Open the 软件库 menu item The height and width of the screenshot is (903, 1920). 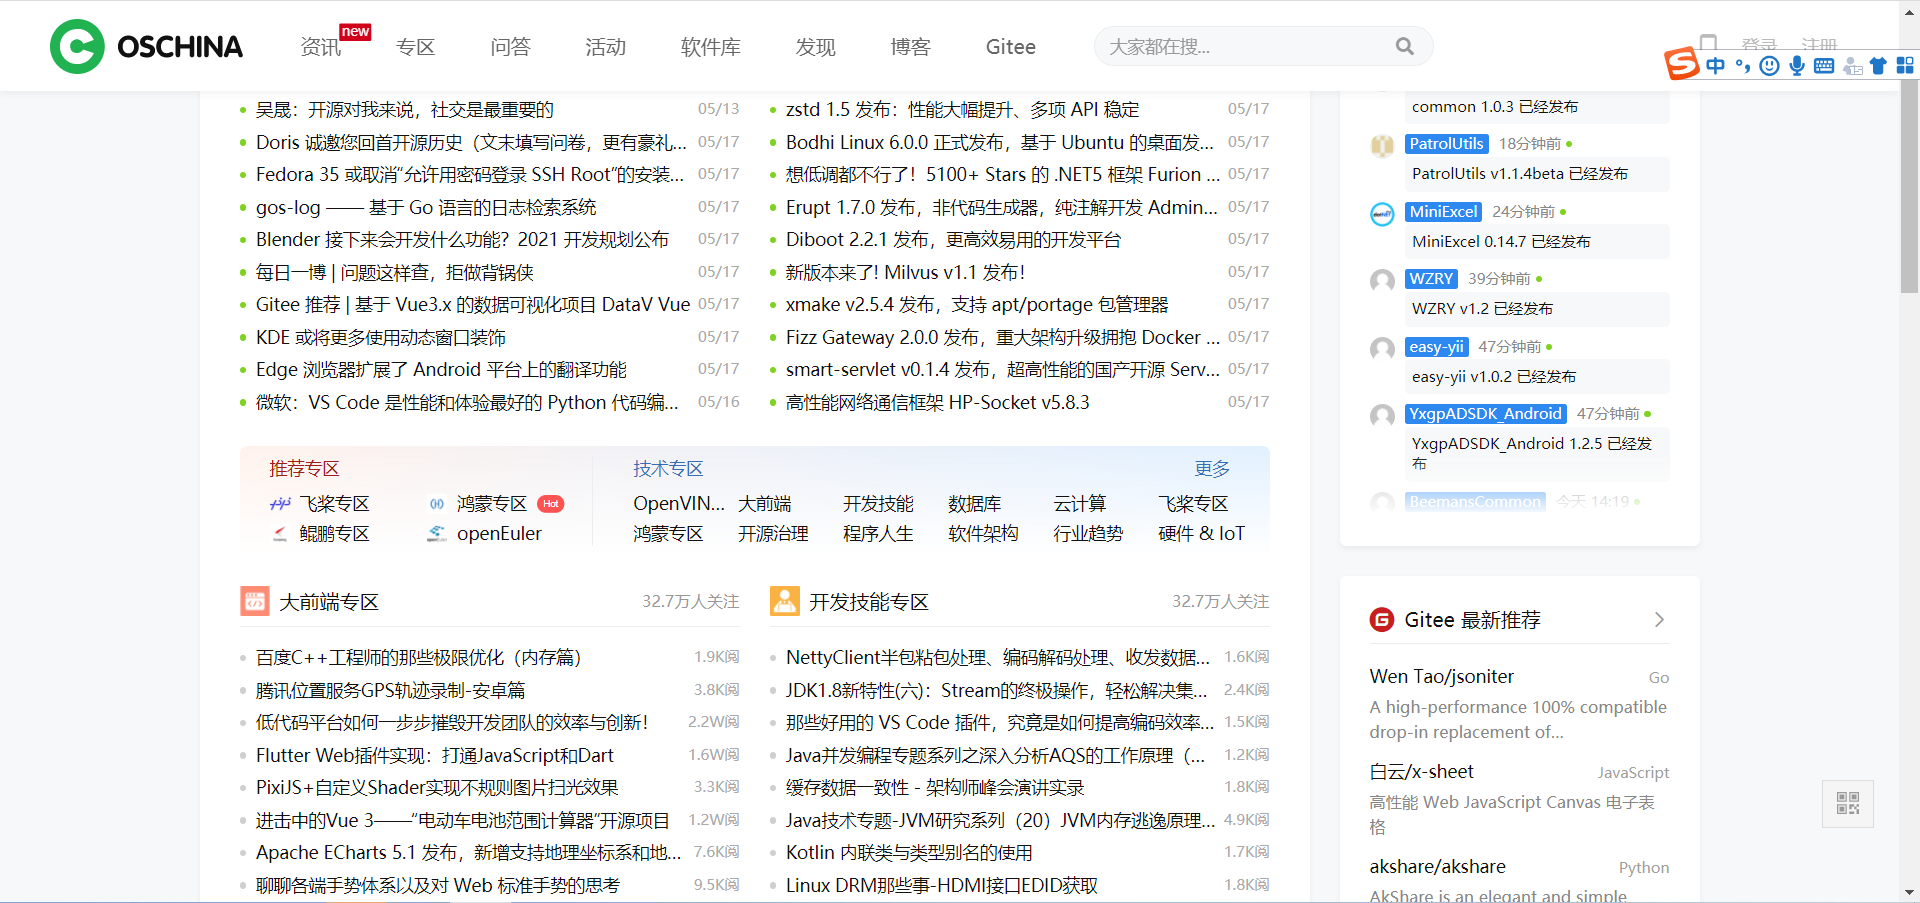(x=710, y=47)
